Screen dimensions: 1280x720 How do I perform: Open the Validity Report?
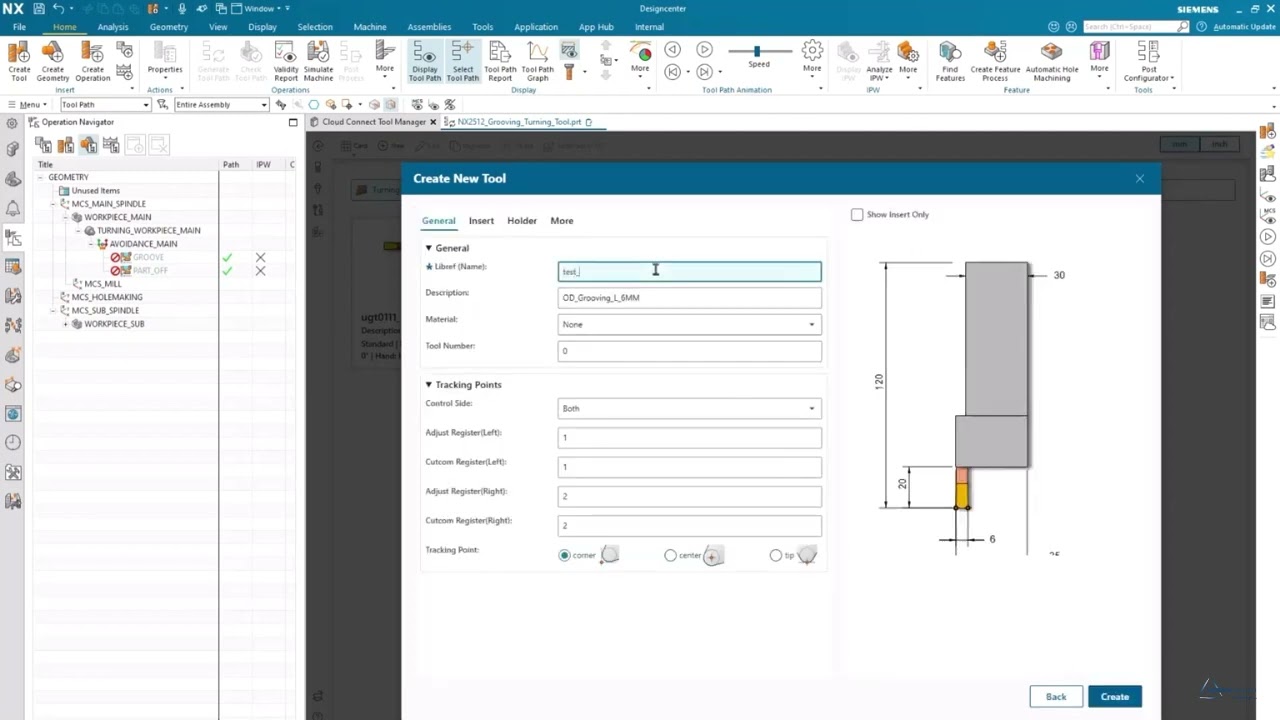(286, 61)
